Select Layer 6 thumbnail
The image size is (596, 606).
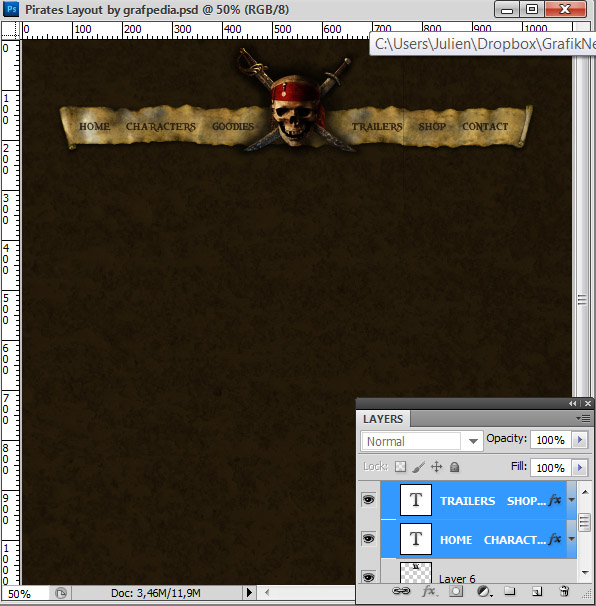pos(416,573)
